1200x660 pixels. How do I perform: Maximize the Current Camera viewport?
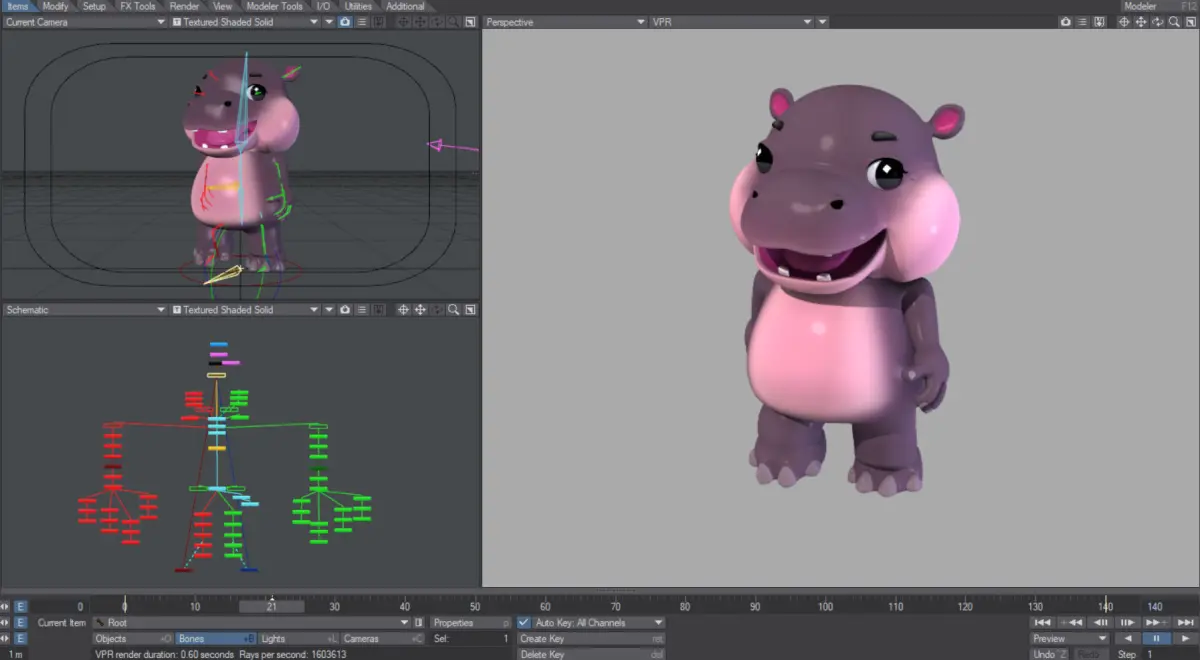[x=470, y=22]
